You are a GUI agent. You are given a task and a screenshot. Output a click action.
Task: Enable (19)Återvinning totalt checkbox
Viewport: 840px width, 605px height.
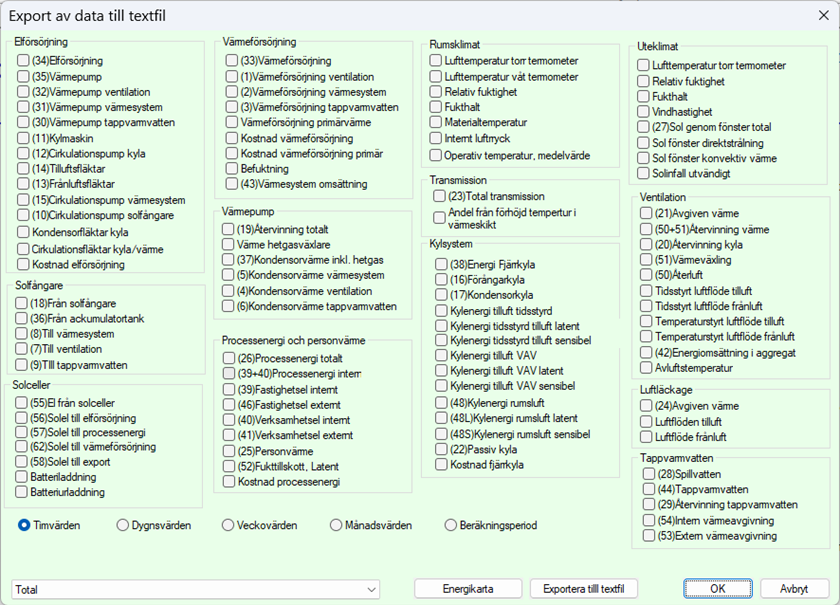(229, 229)
